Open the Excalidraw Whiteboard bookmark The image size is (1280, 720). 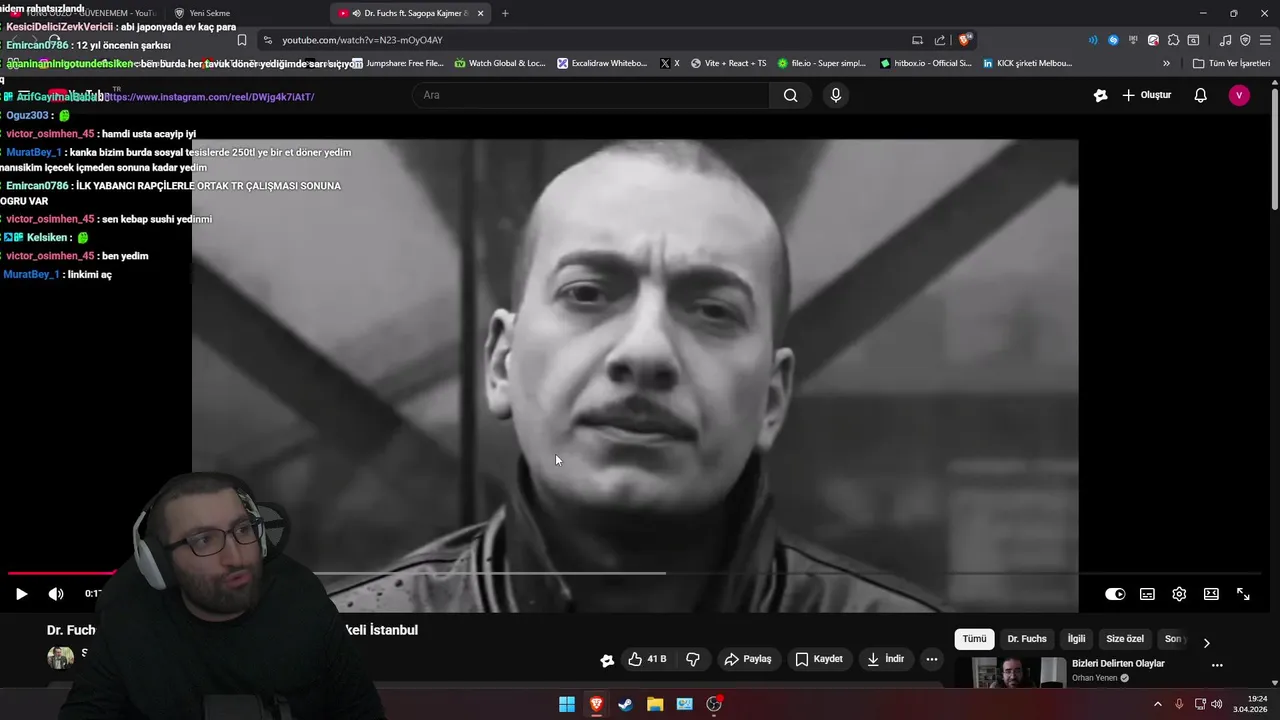point(602,63)
